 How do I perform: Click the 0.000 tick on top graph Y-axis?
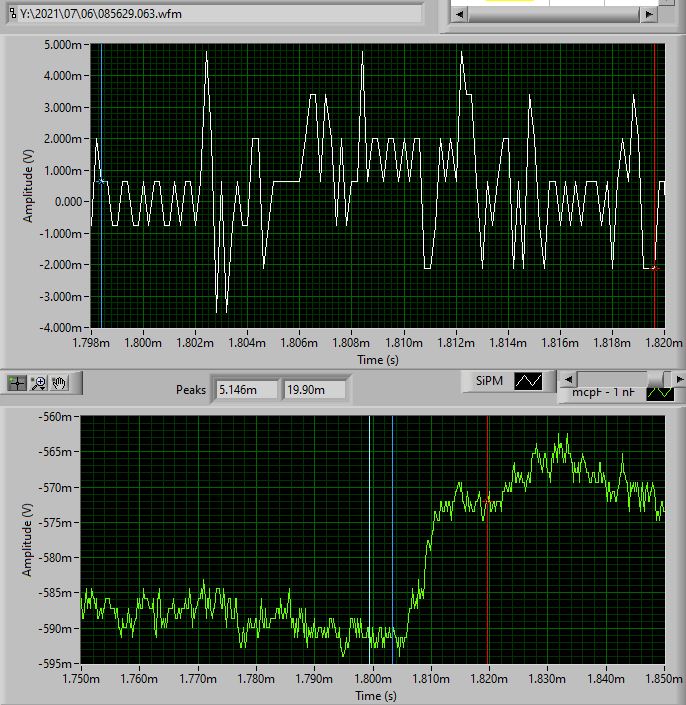[68, 202]
